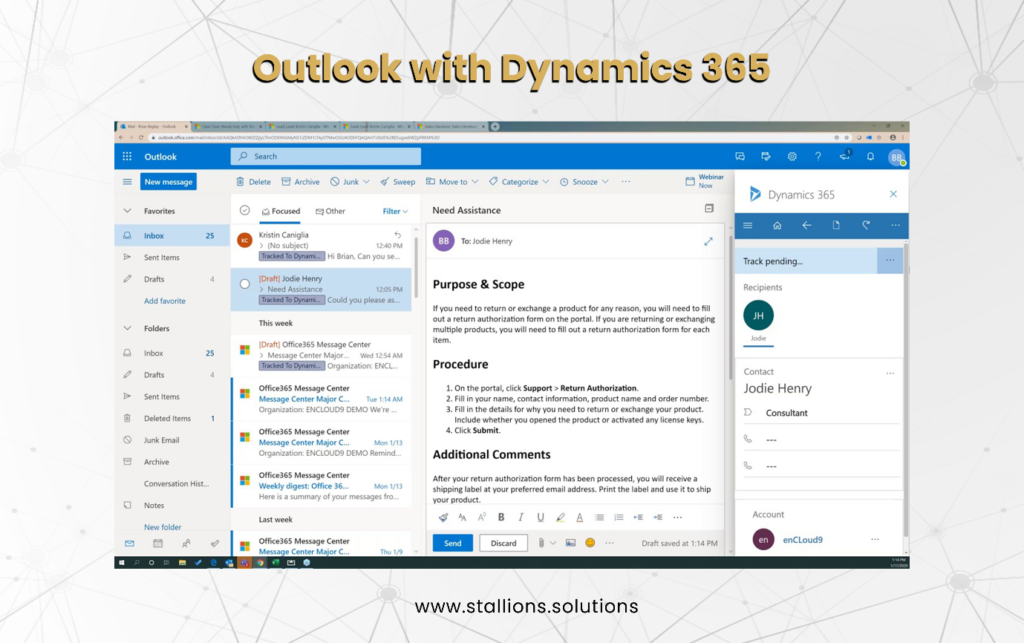The image size is (1024, 643).
Task: Switch to the Calendar module
Action: point(158,543)
